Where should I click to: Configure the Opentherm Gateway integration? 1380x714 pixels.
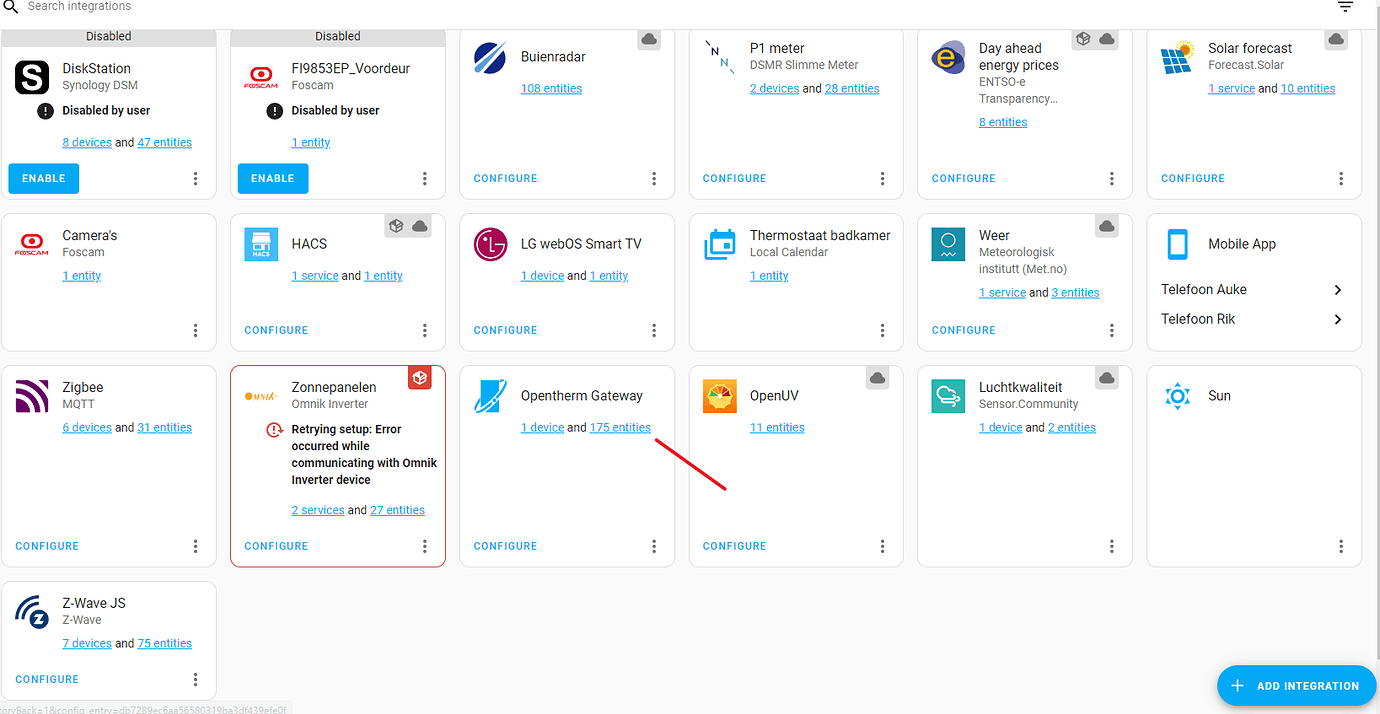point(505,546)
